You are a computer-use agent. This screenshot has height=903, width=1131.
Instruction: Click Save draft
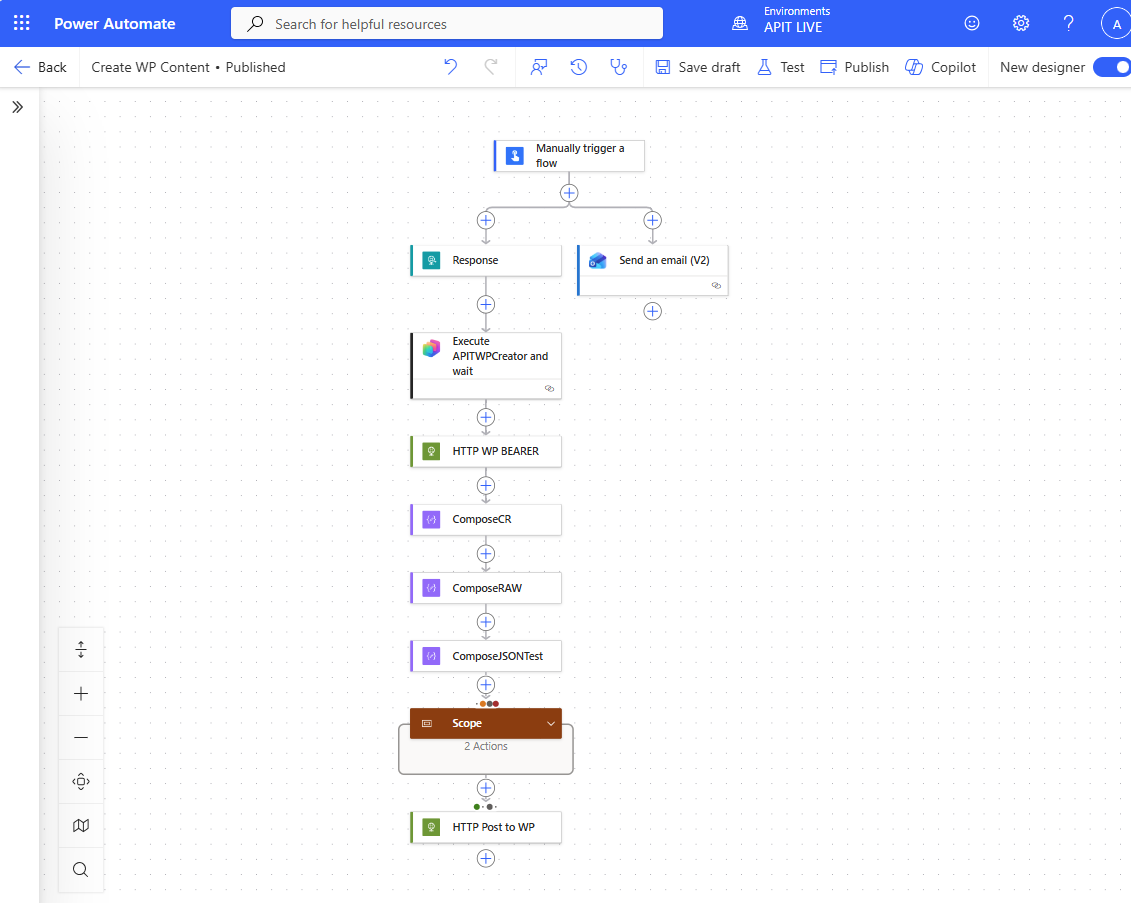(x=697, y=67)
